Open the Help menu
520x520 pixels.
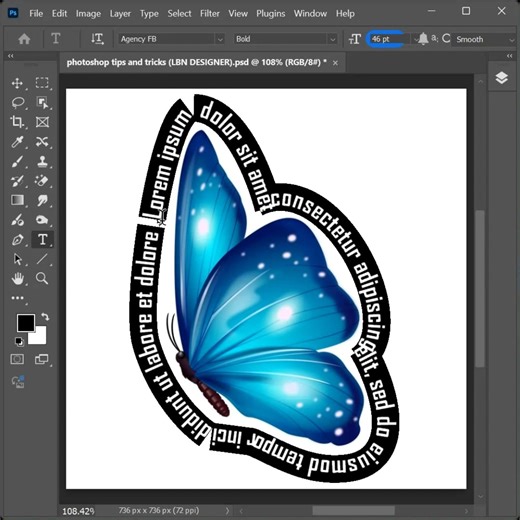345,14
